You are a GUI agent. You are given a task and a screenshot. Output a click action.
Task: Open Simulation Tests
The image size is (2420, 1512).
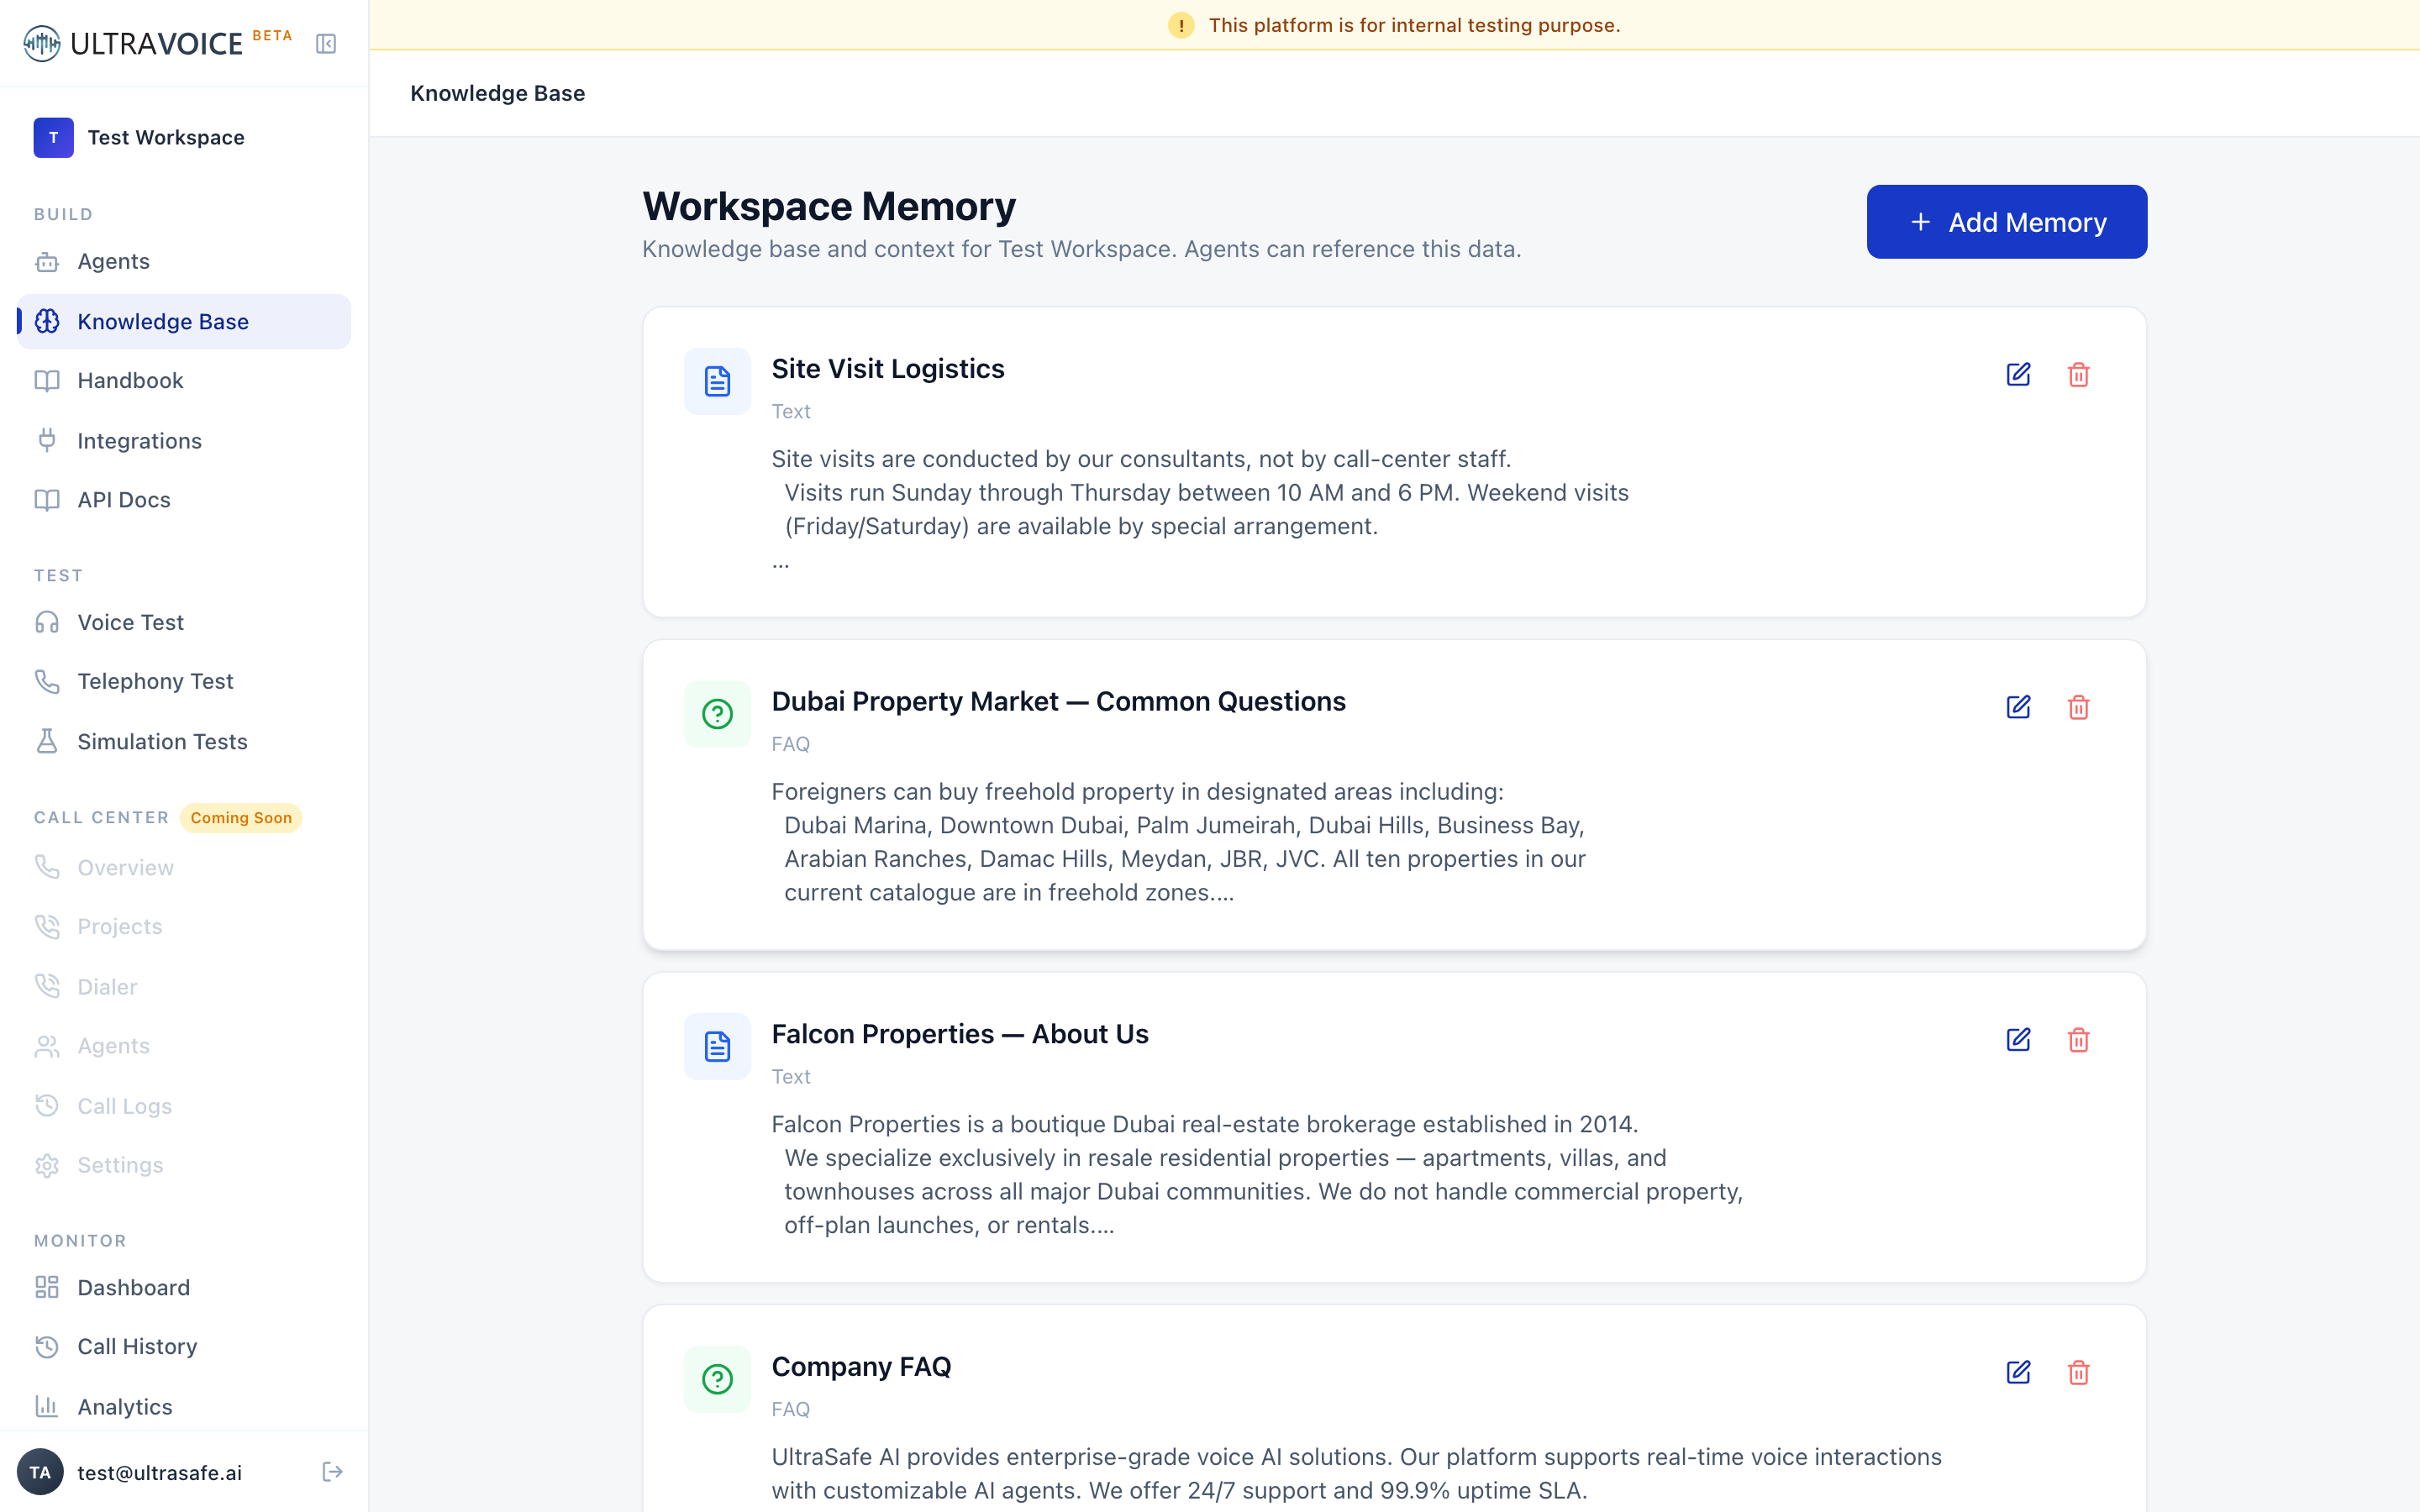point(184,742)
